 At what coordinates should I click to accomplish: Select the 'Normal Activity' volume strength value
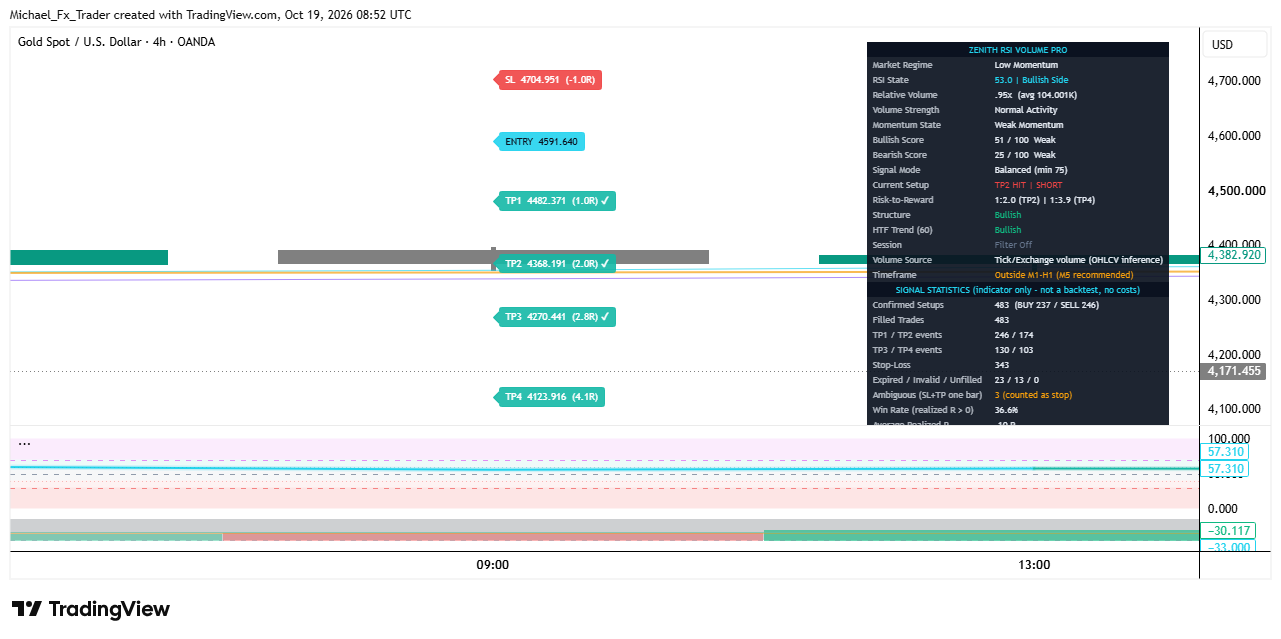tap(1026, 110)
